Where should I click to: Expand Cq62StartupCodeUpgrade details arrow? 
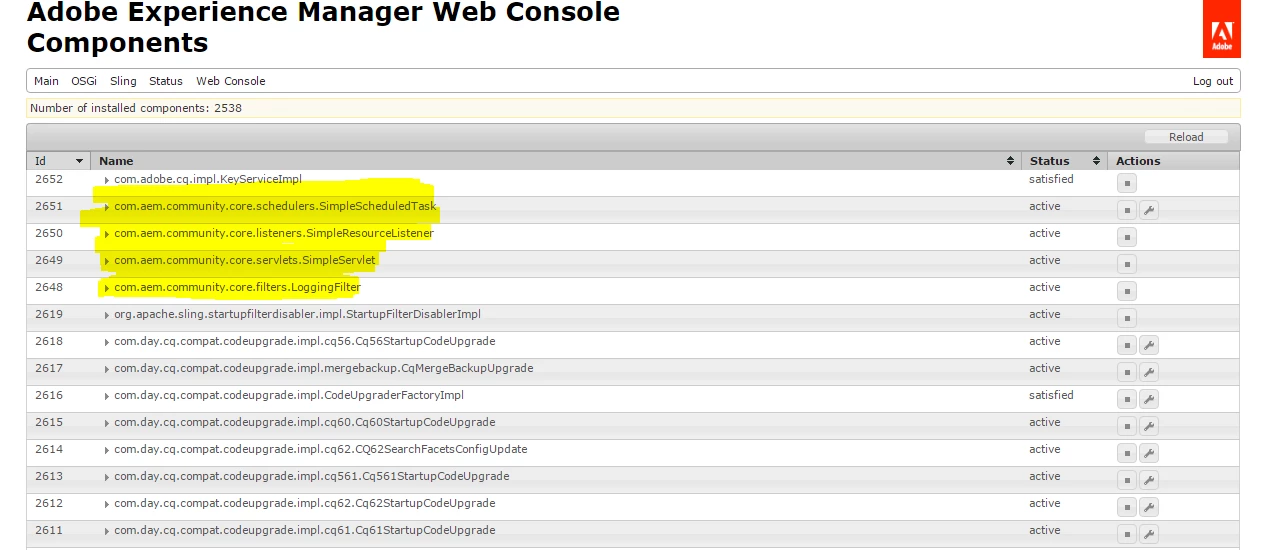click(107, 504)
